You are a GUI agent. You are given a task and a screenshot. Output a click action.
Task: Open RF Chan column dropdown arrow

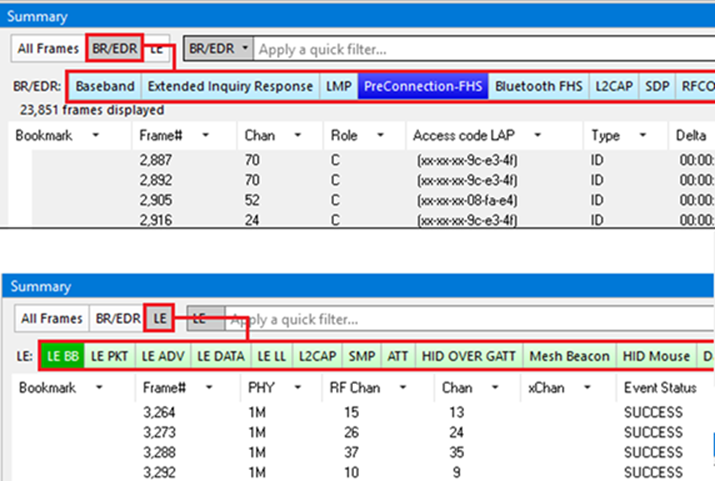click(x=403, y=388)
